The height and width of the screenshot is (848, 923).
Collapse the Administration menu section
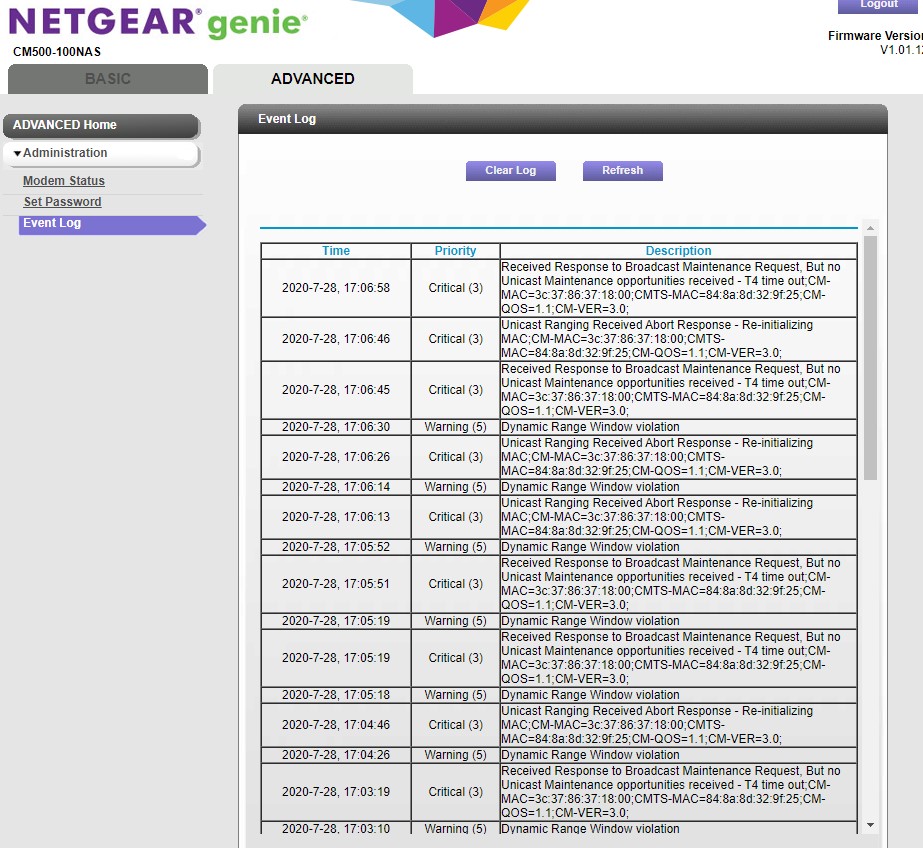[101, 153]
